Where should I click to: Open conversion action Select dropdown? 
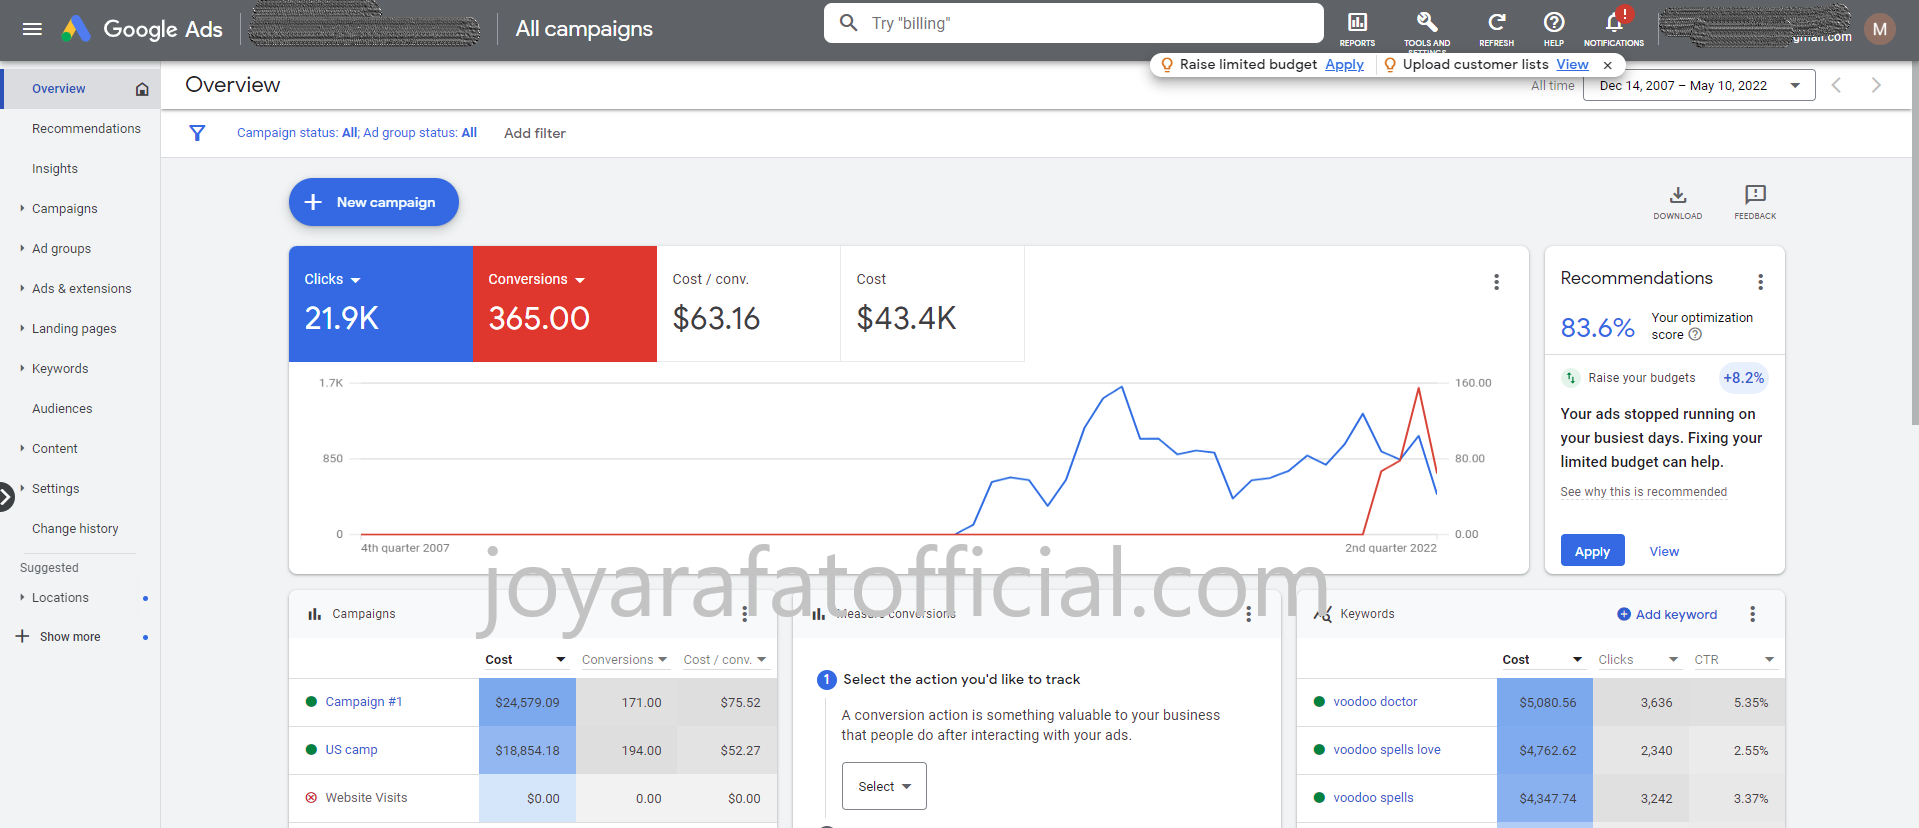[x=884, y=786]
